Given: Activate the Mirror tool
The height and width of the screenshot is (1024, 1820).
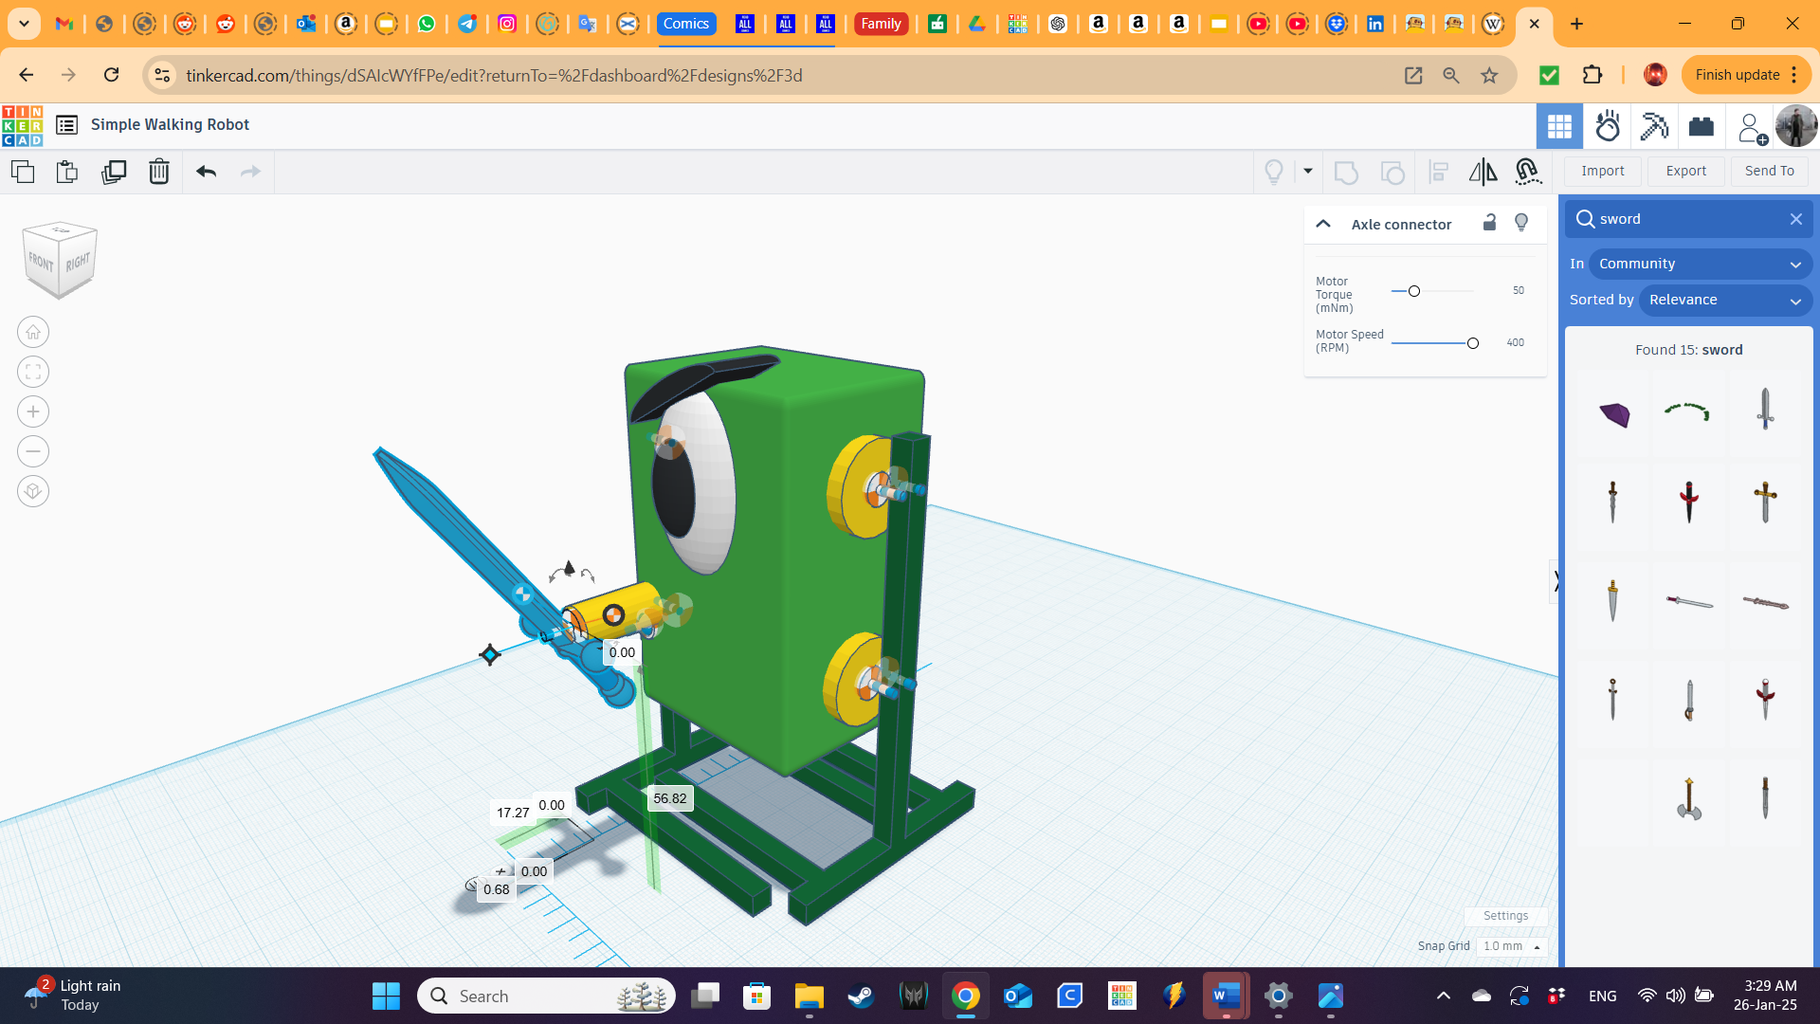Looking at the screenshot, I should [x=1483, y=172].
